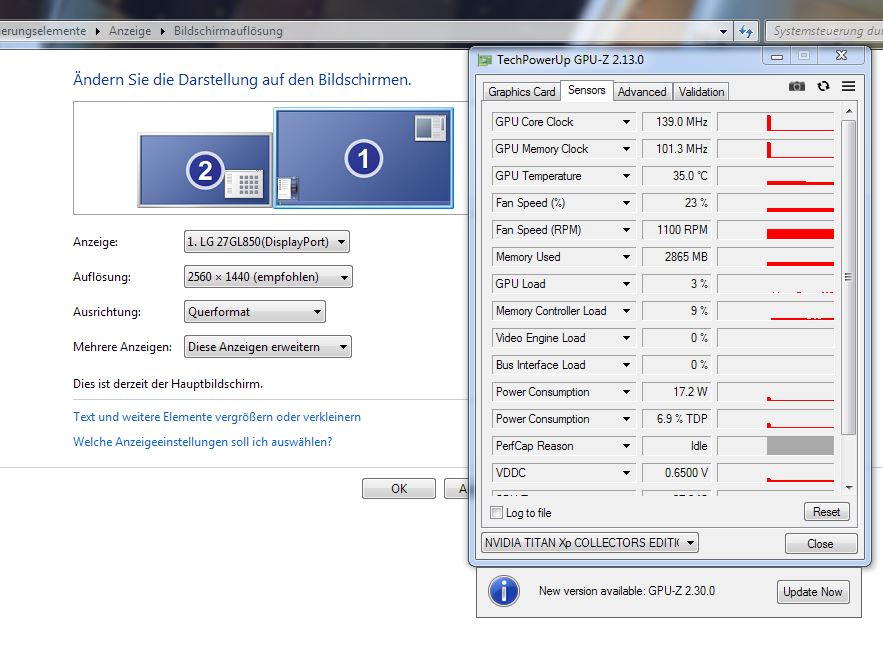Click the breadcrumb arrow before Bildschirmauflösung
883x665 pixels.
(x=163, y=32)
